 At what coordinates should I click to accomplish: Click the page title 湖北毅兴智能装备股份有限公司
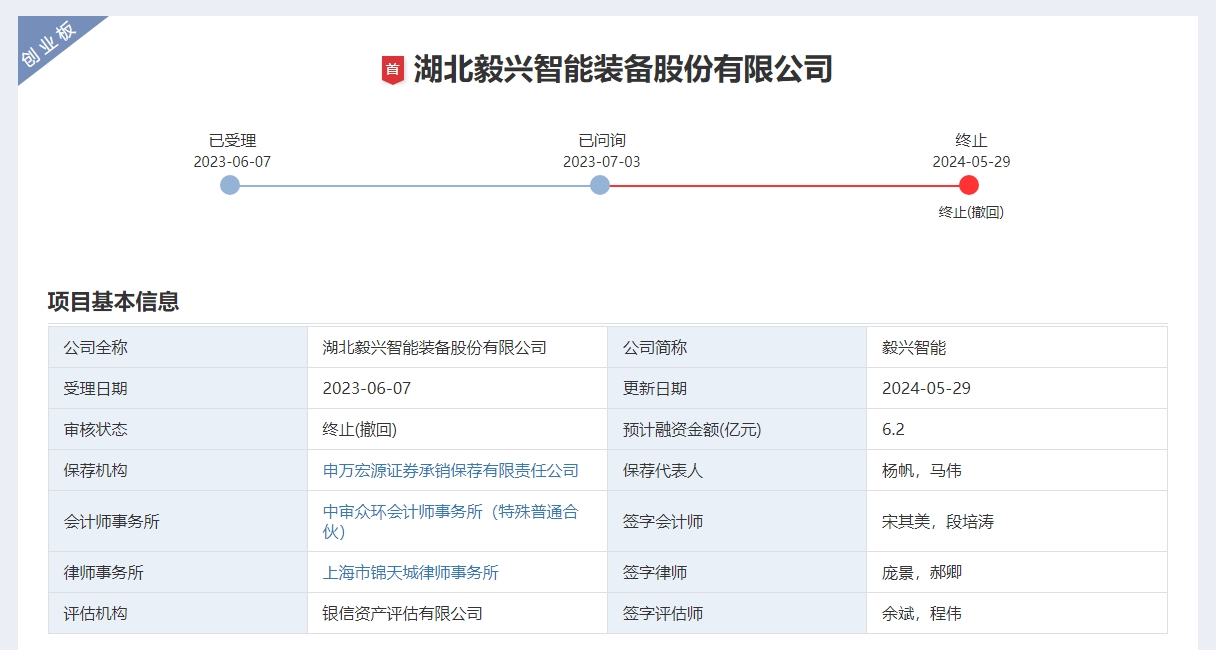(623, 70)
